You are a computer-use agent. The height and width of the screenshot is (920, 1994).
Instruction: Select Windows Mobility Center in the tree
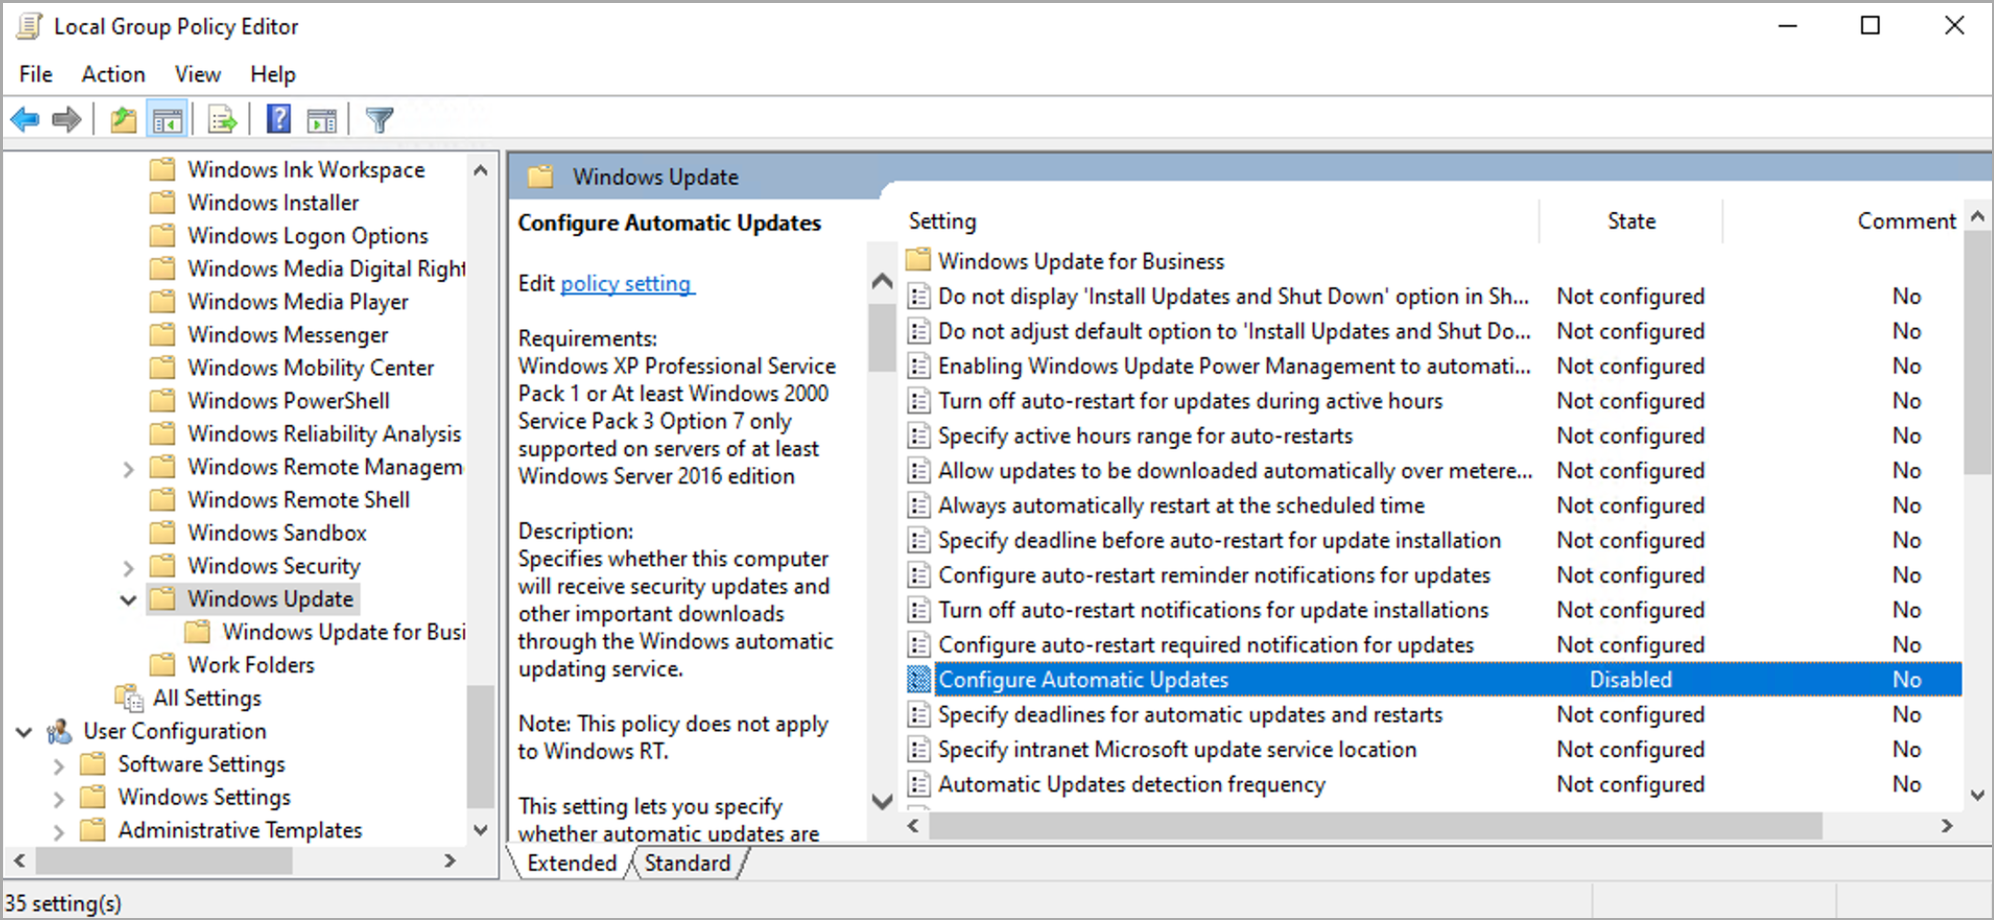(x=311, y=367)
